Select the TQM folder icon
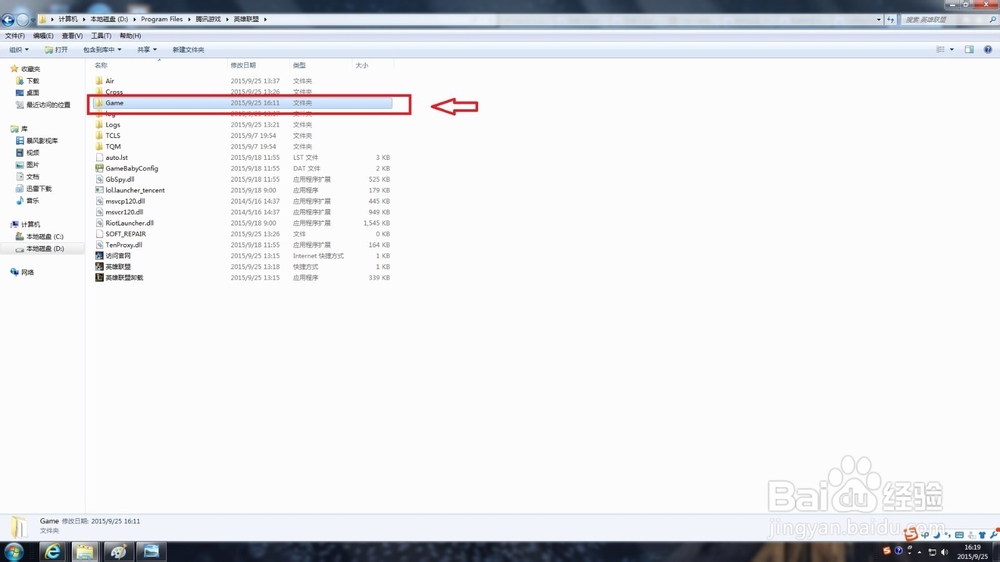1000x562 pixels. pyautogui.click(x=99, y=146)
